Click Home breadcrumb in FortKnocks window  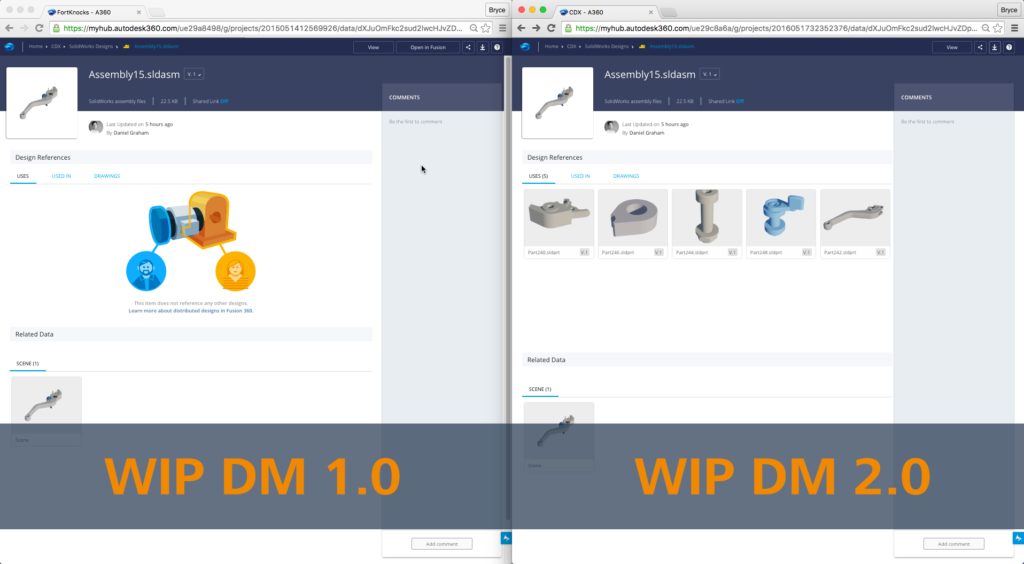35,46
